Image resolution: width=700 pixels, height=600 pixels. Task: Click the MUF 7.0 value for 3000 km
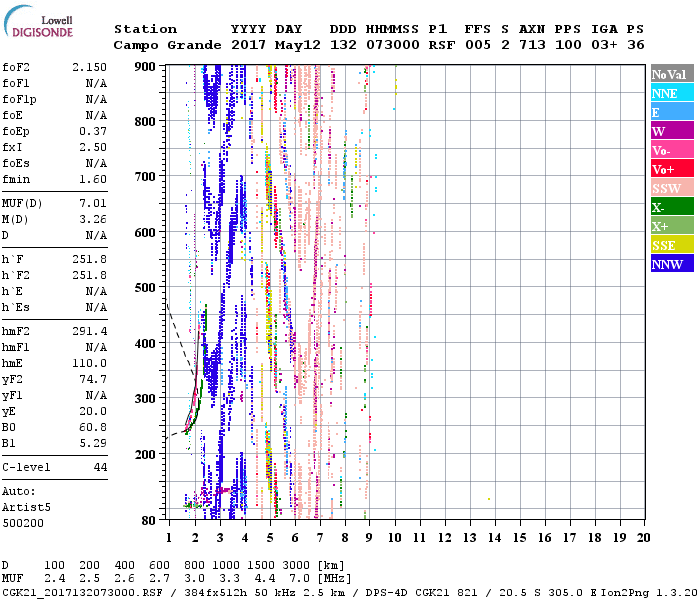[x=300, y=579]
